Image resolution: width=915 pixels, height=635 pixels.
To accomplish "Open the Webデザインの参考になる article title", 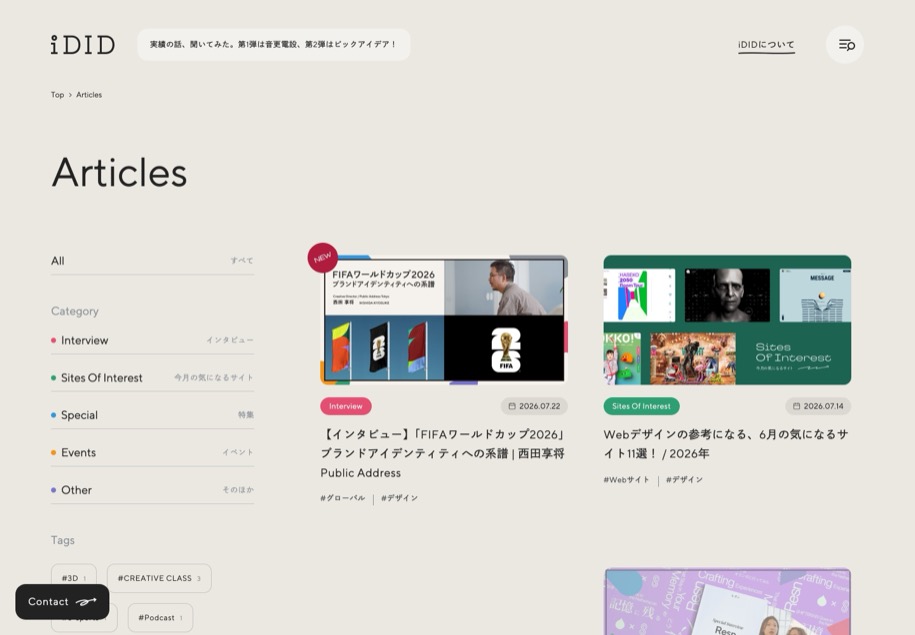I will click(726, 444).
